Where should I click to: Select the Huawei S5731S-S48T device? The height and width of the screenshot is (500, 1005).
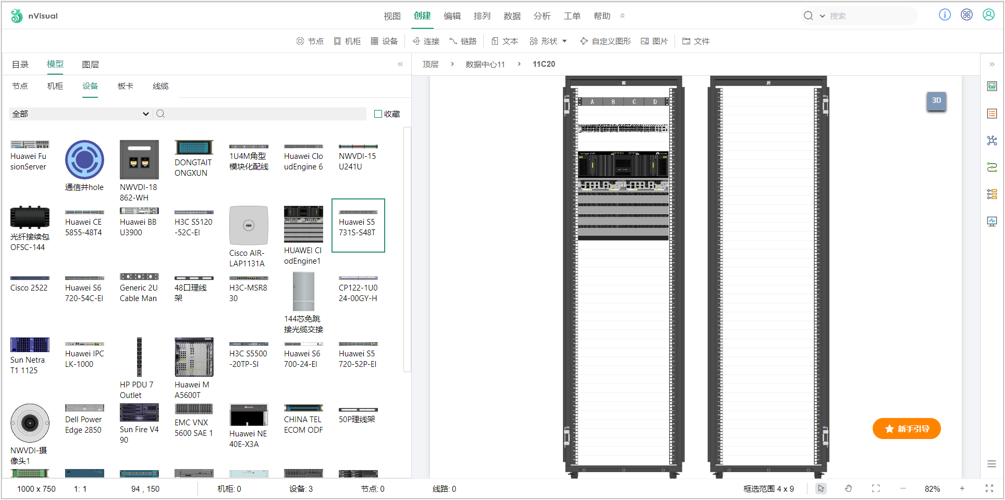point(358,225)
